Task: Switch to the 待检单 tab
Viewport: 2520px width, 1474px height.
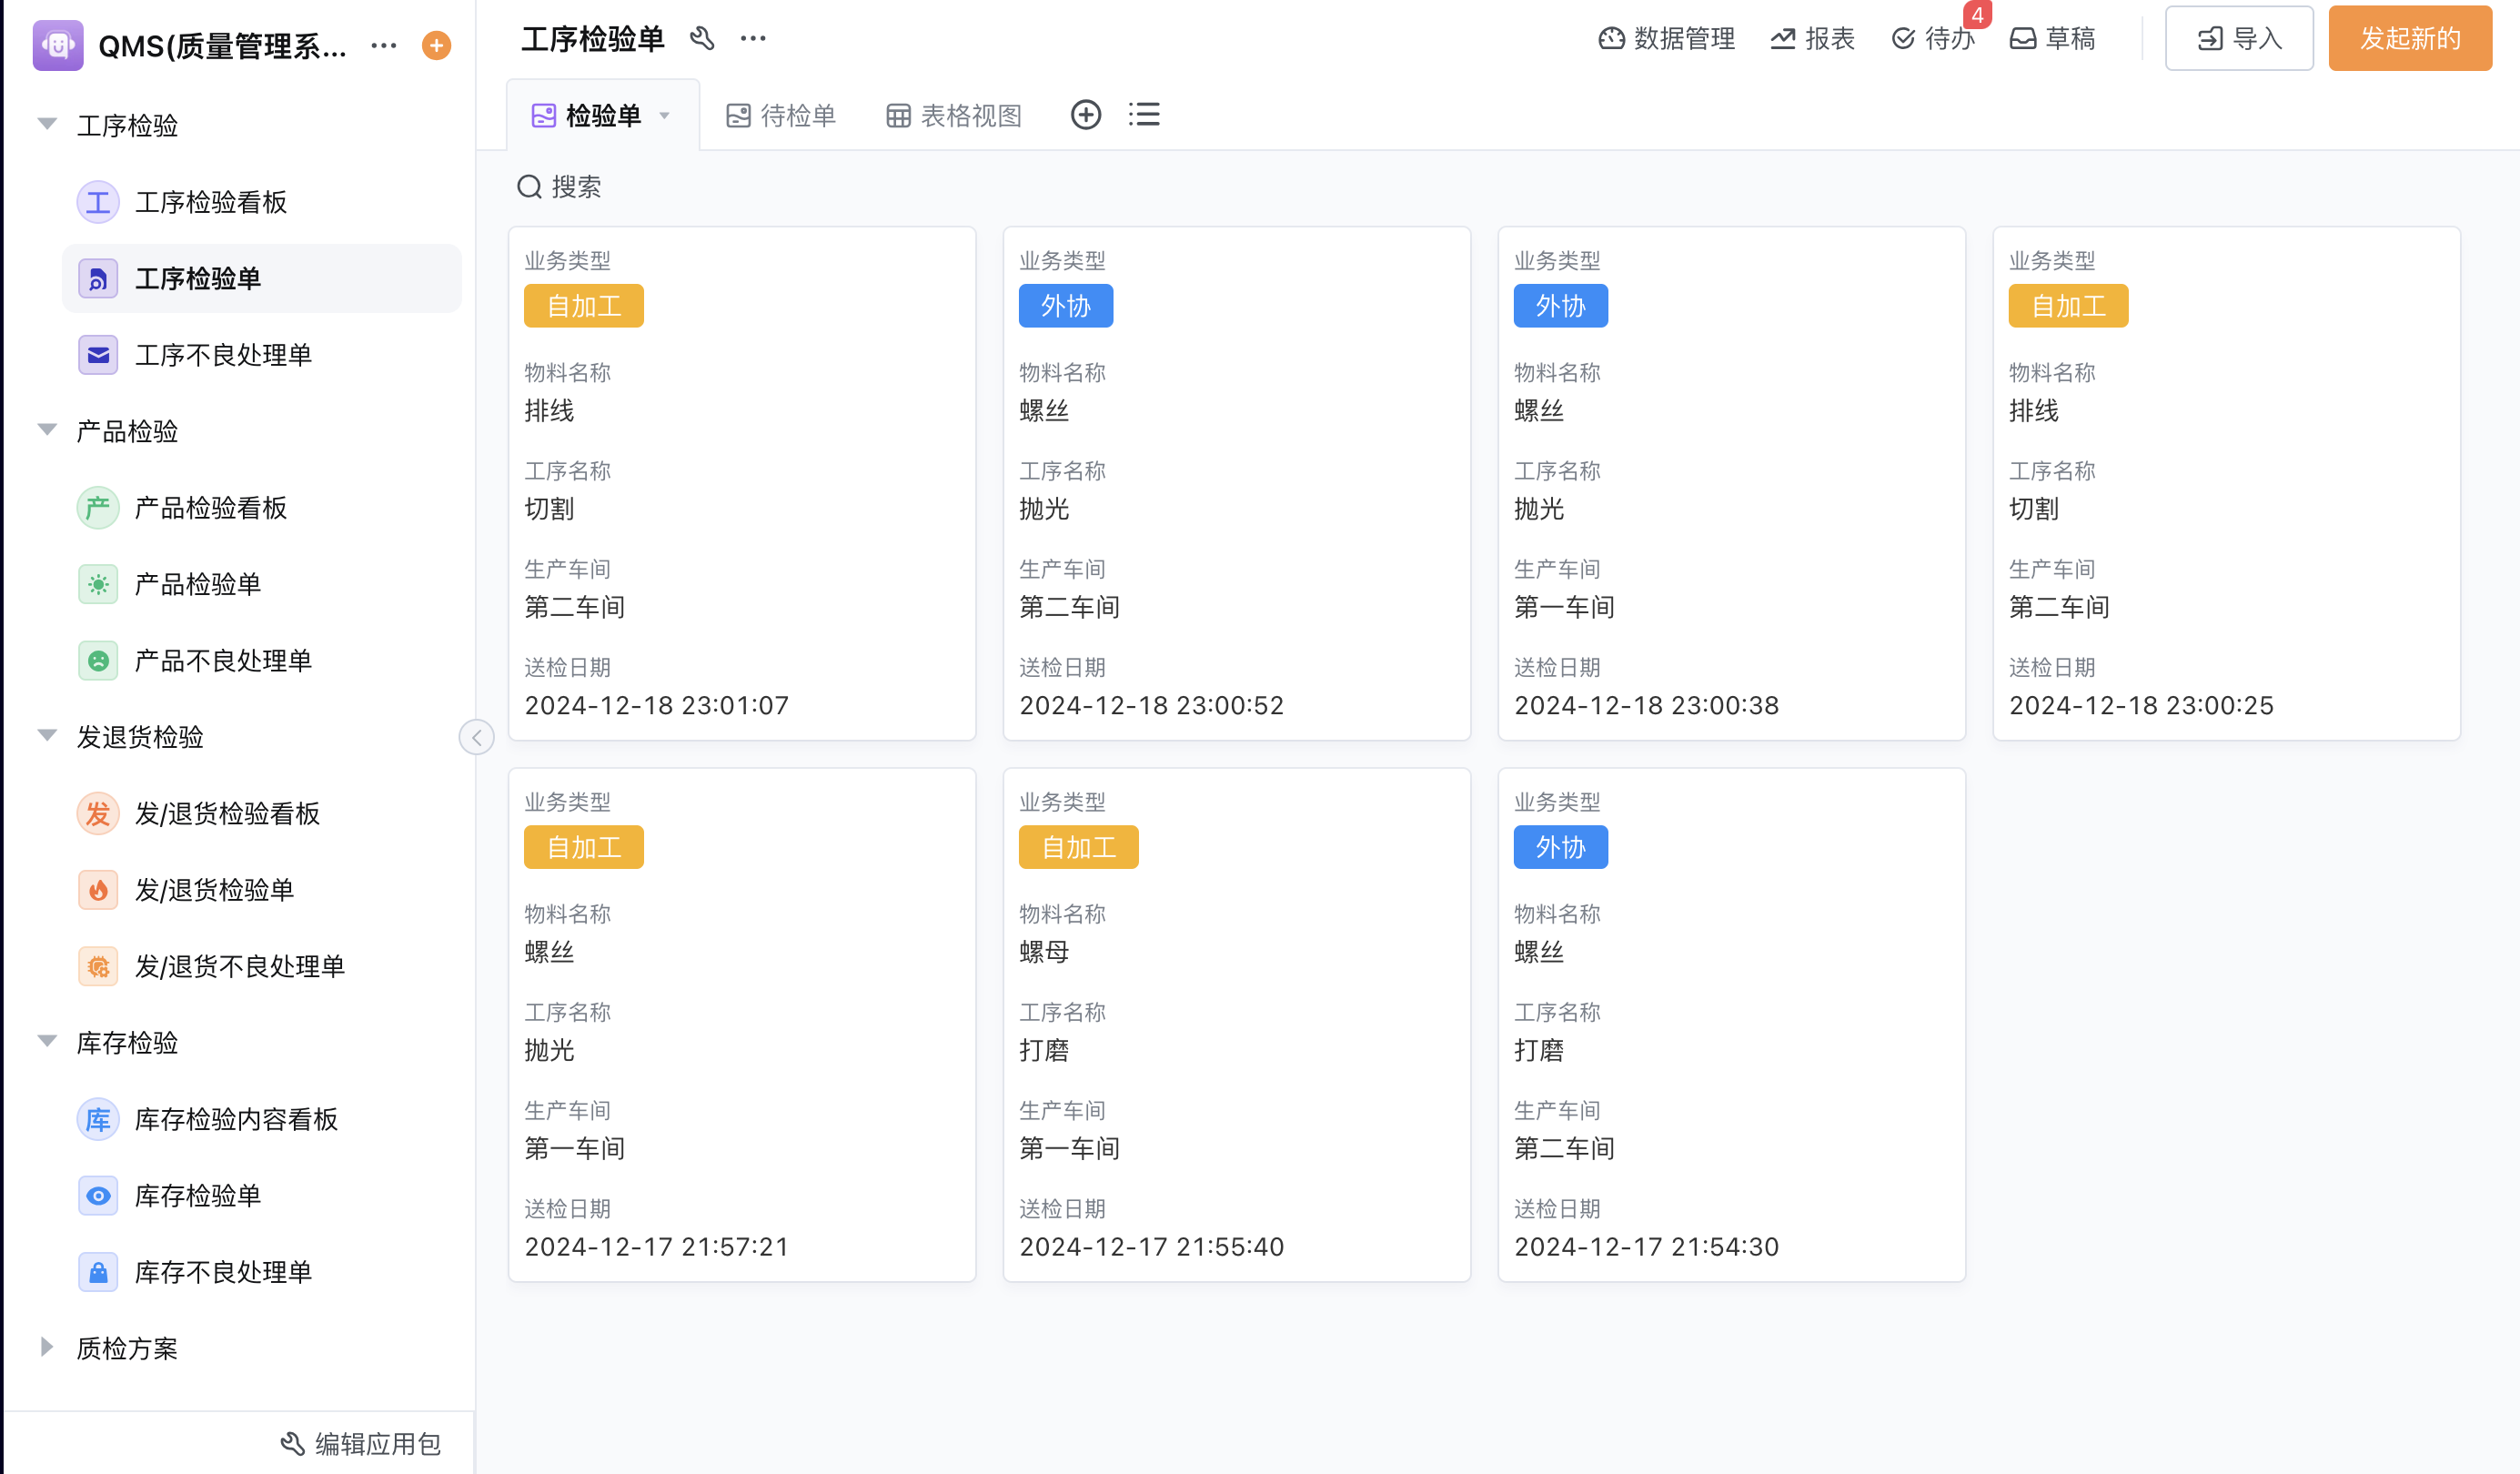Action: pos(781,116)
